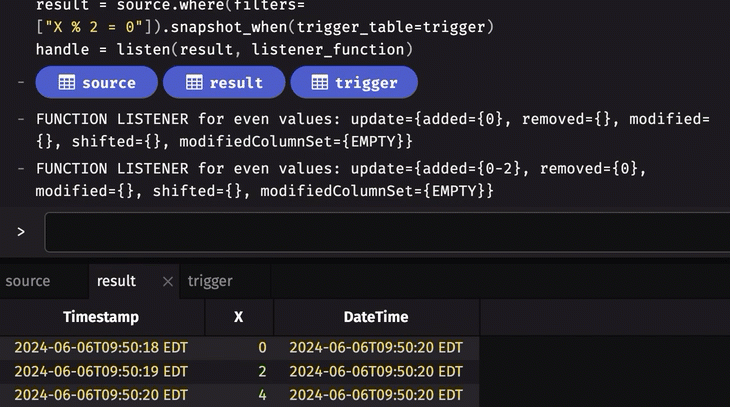The height and width of the screenshot is (407, 730).
Task: Switch to the source tab
Action: tap(28, 281)
